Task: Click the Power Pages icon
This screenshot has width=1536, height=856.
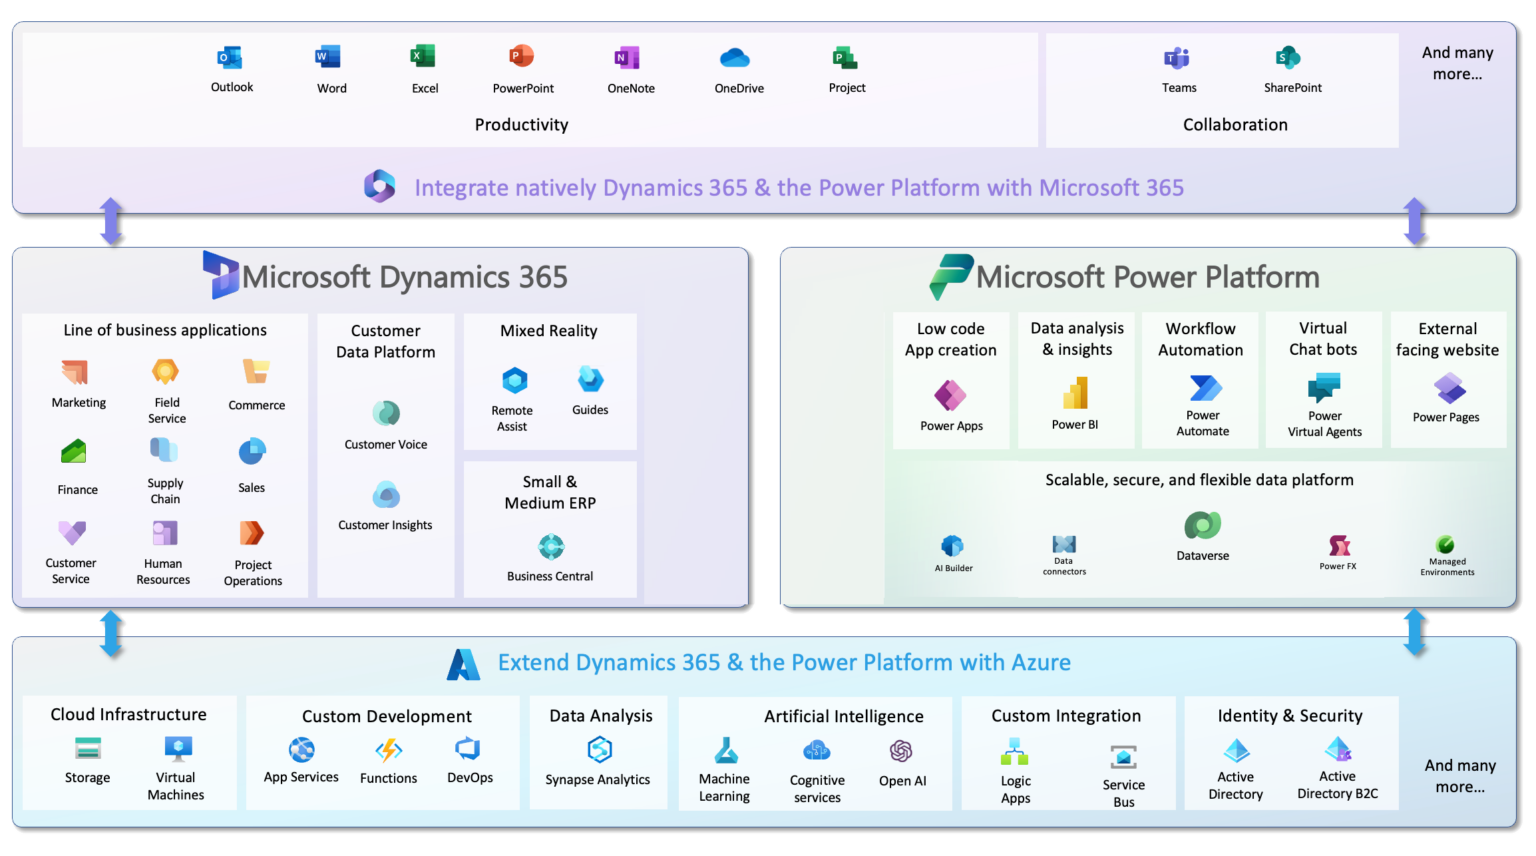Action: click(x=1450, y=388)
